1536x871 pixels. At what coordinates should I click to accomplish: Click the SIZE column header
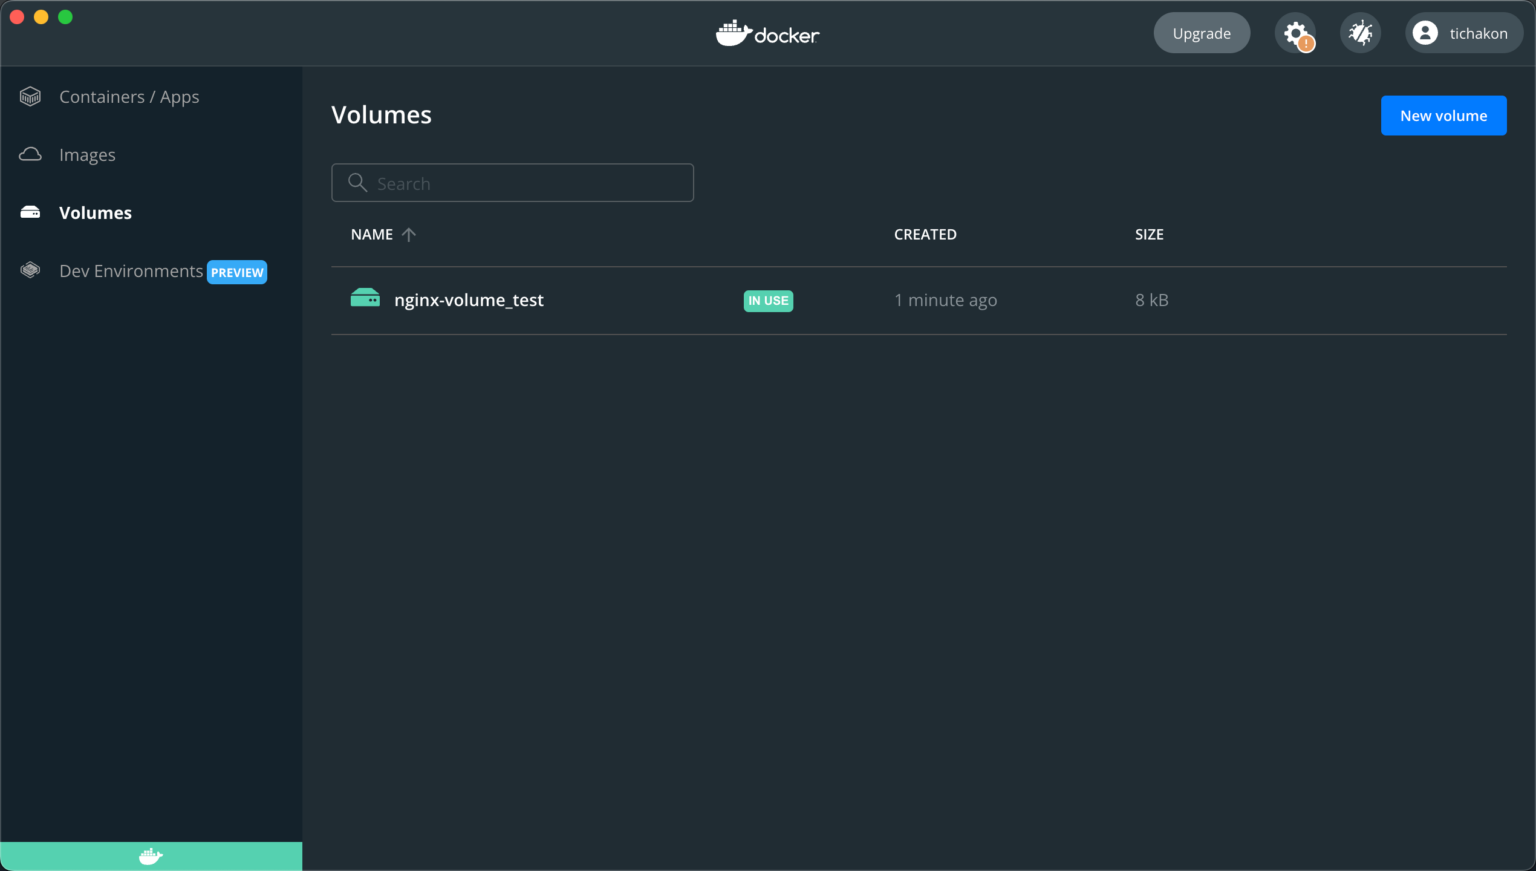1149,234
